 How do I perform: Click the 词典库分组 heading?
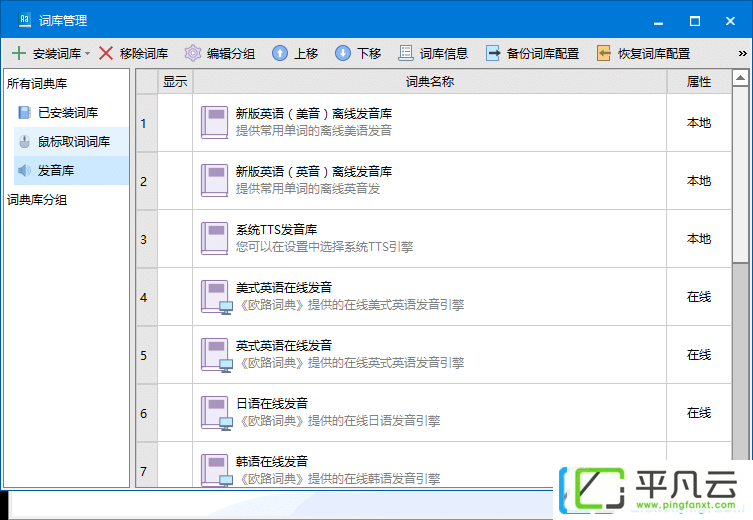click(37, 200)
